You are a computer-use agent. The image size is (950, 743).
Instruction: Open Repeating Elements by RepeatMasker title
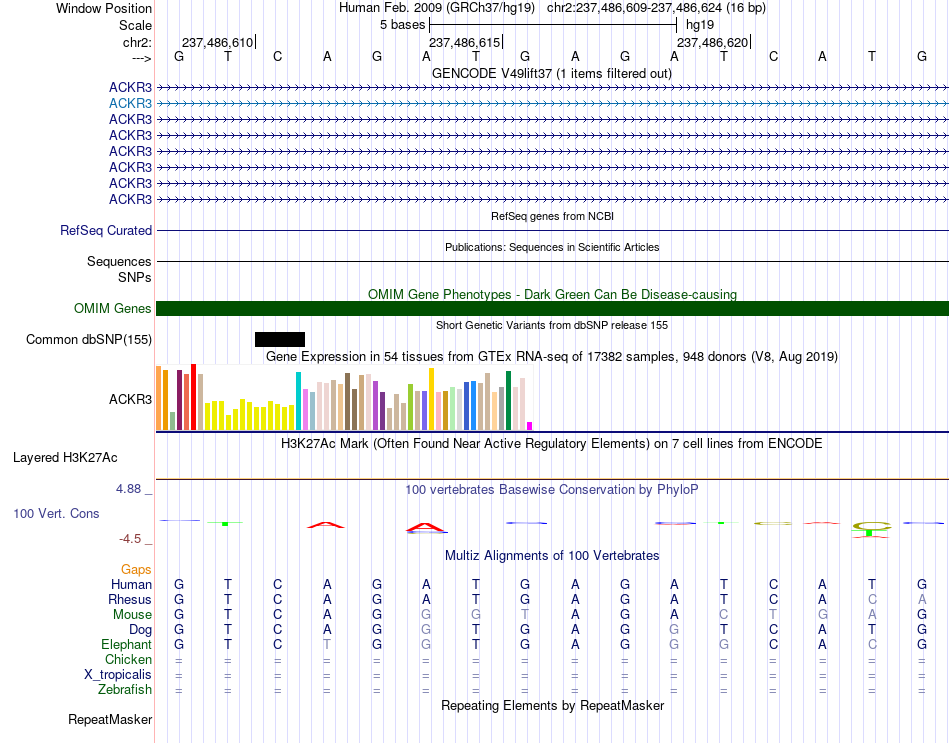[x=552, y=705]
